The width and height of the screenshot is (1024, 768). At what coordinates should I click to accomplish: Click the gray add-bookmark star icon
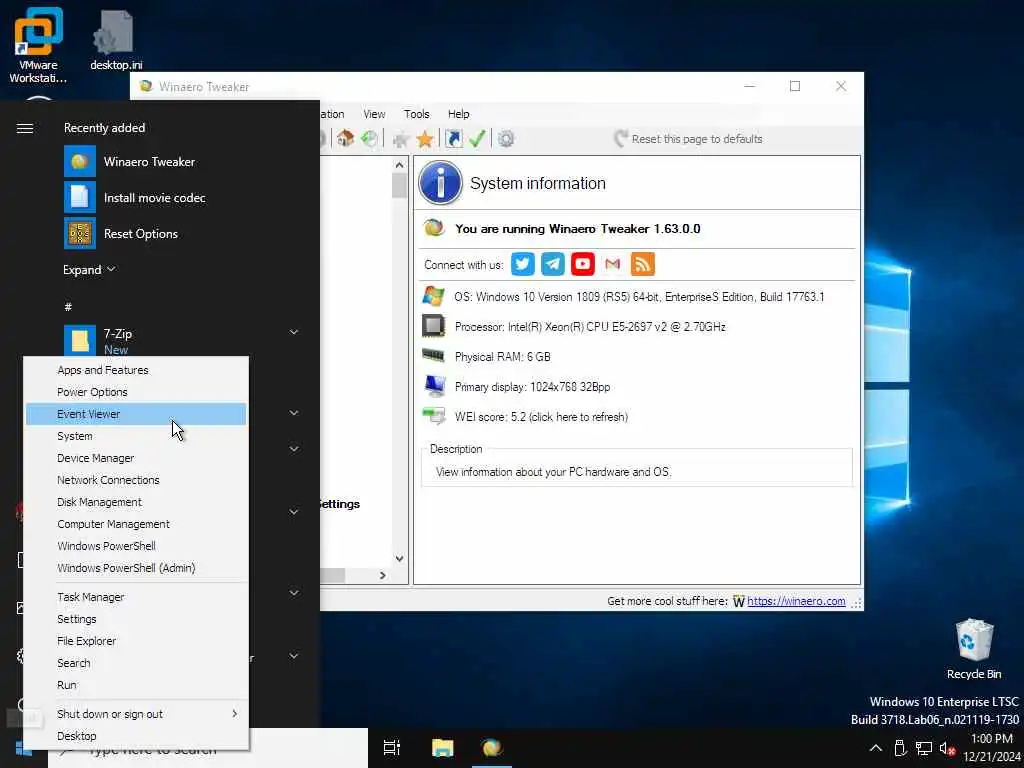coord(401,139)
